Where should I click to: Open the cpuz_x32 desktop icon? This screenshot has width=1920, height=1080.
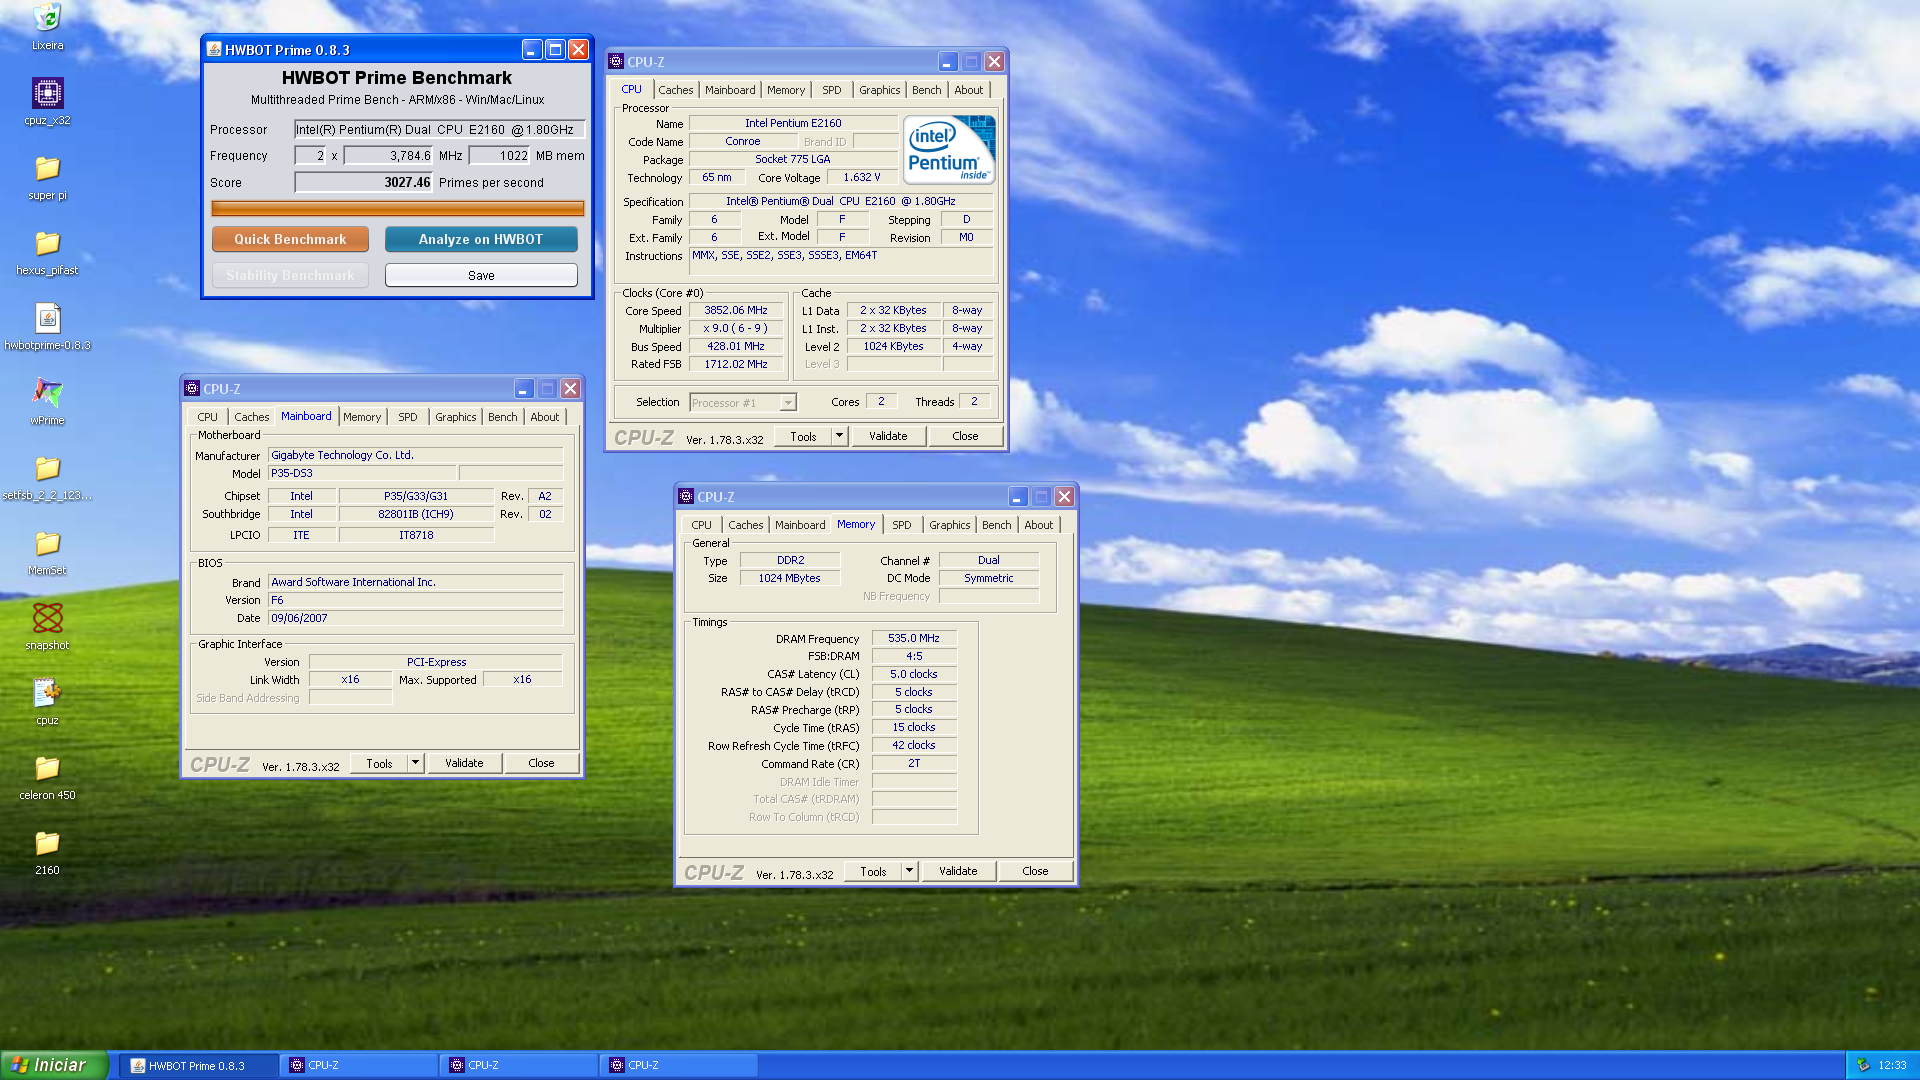47,93
